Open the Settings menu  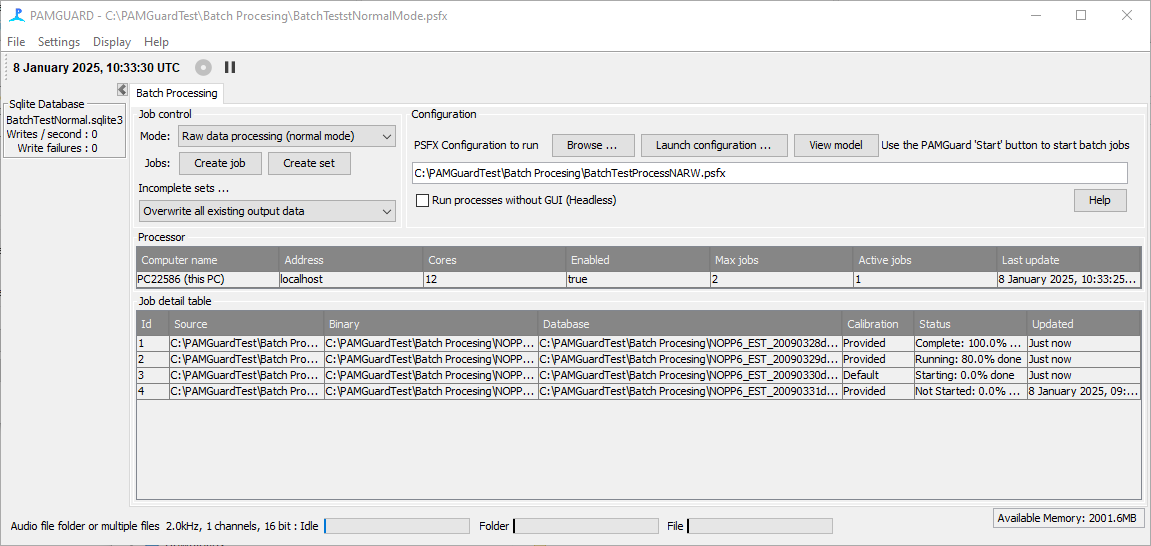pyautogui.click(x=59, y=42)
